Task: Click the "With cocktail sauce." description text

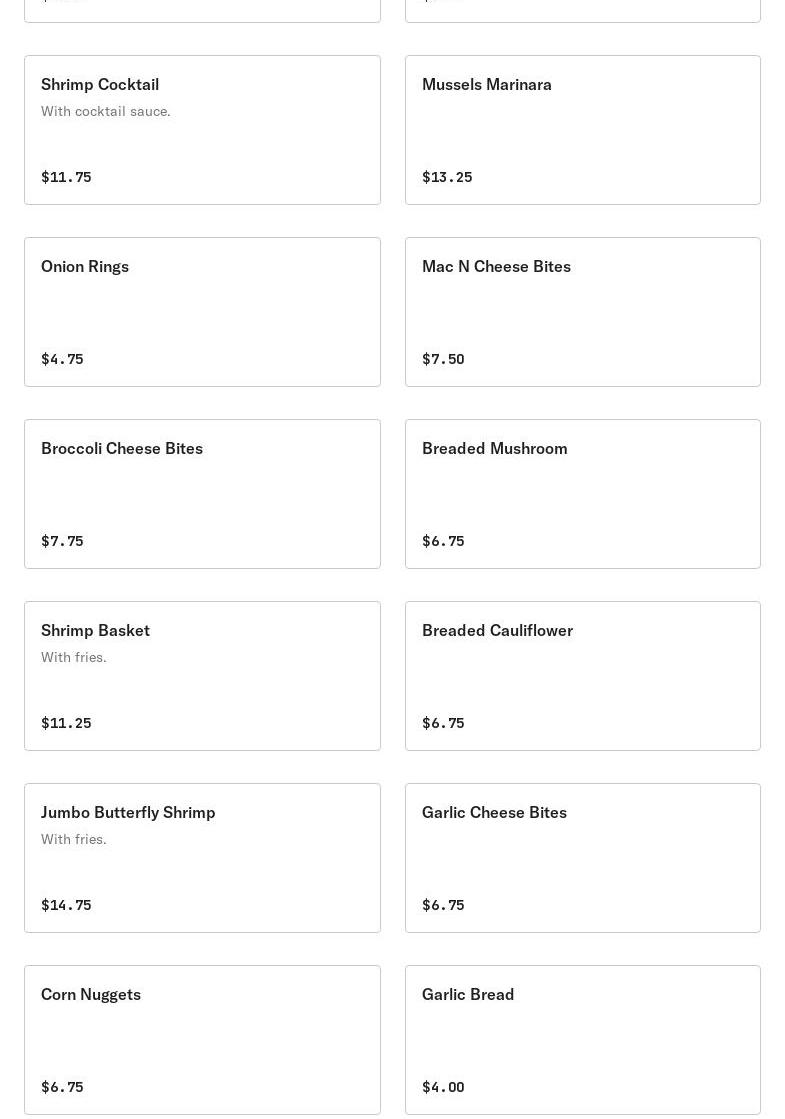Action: click(106, 111)
